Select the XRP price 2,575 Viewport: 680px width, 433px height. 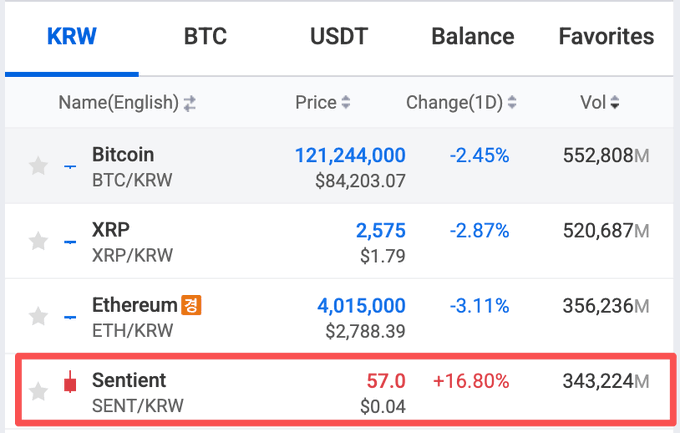pos(380,231)
